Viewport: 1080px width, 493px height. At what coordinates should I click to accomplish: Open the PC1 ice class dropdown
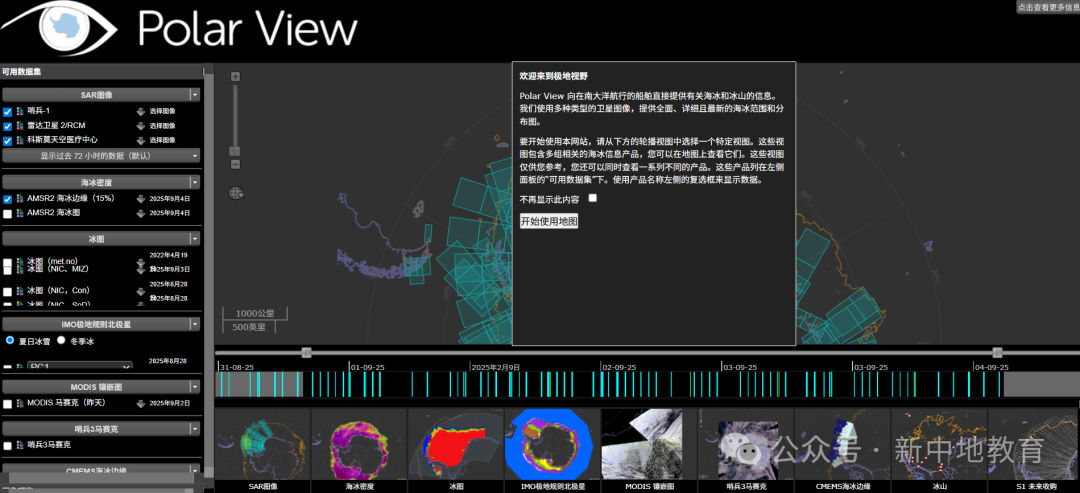coord(79,367)
